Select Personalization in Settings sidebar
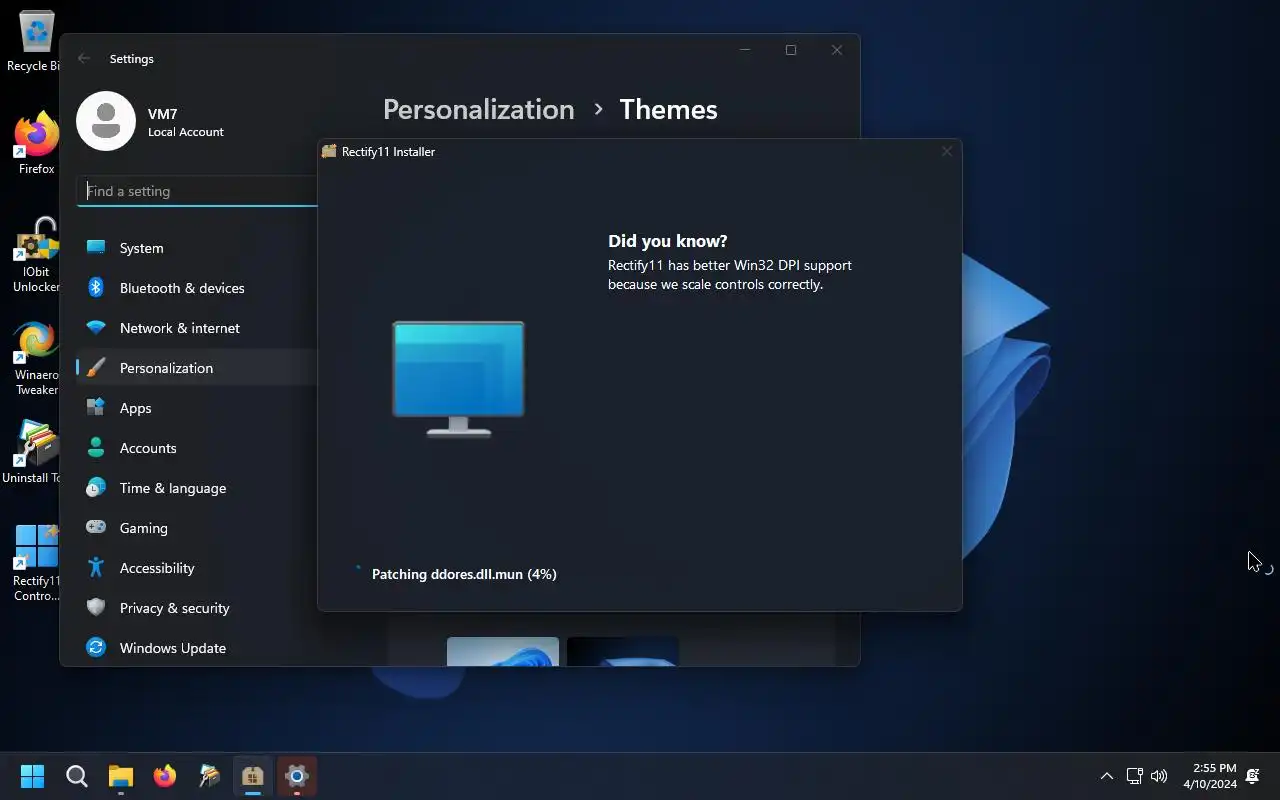Viewport: 1280px width, 800px height. pyautogui.click(x=197, y=368)
